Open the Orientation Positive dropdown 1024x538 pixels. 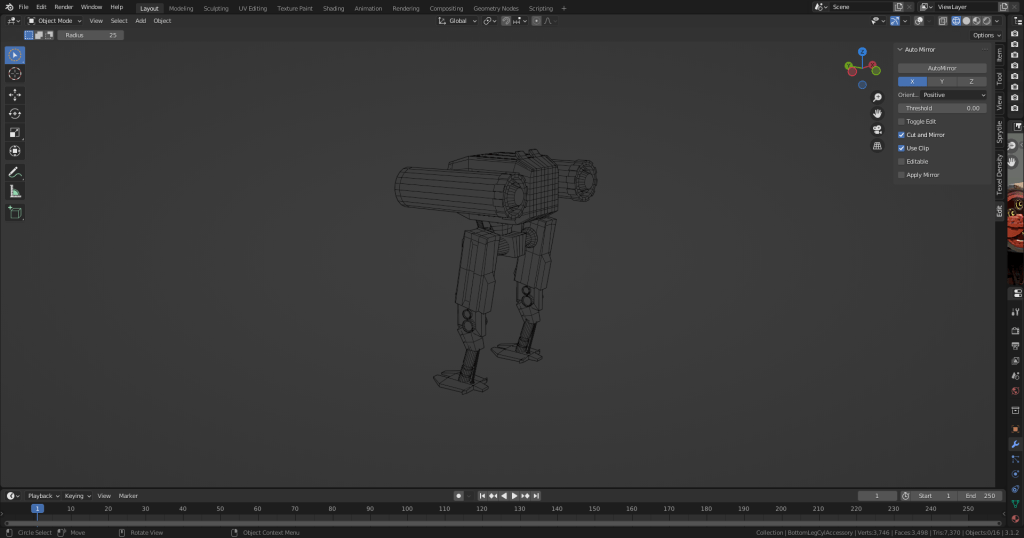coord(953,95)
